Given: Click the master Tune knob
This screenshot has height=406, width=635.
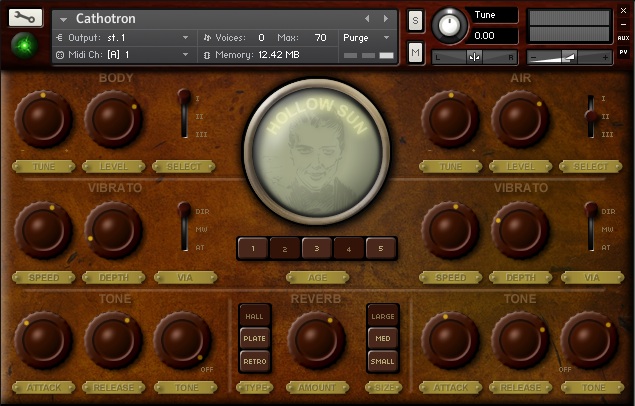Looking at the screenshot, I should click(x=449, y=26).
